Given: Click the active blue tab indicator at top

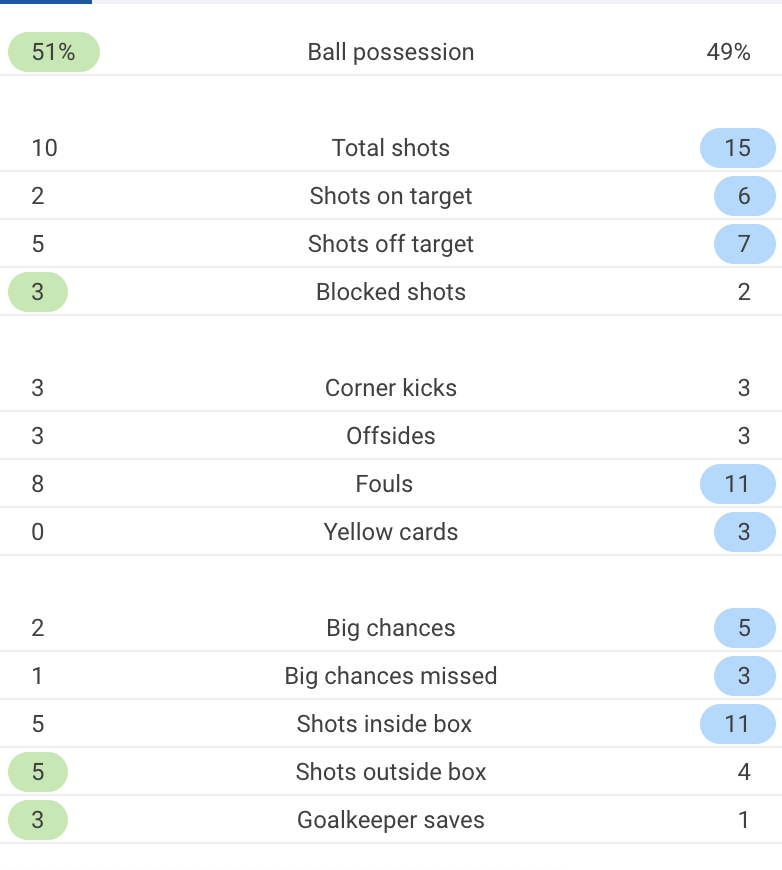Looking at the screenshot, I should tap(46, 2).
